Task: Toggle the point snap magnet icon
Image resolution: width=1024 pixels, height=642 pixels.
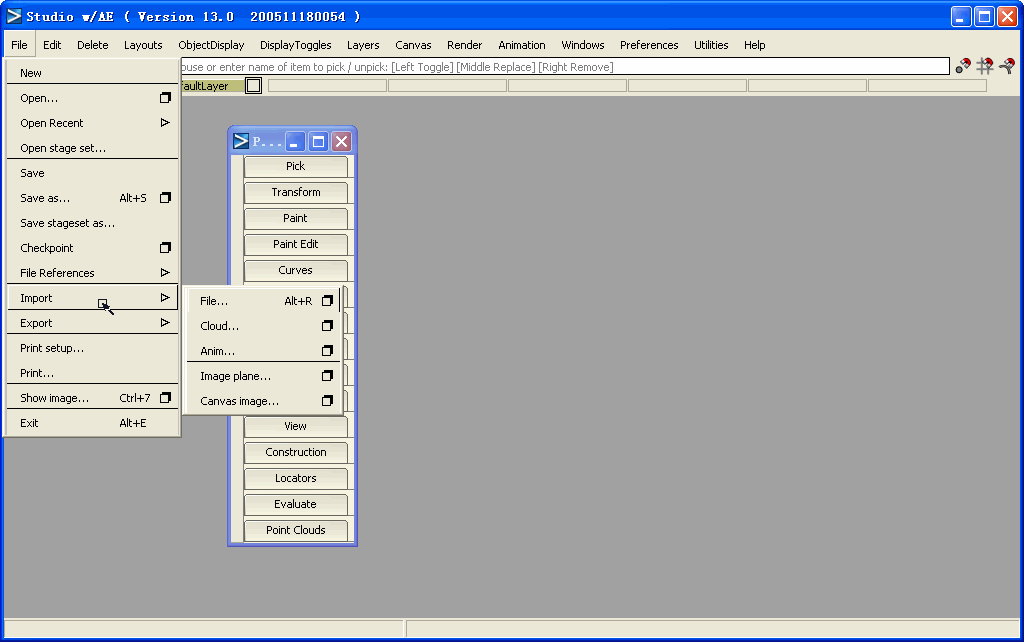Action: (963, 66)
